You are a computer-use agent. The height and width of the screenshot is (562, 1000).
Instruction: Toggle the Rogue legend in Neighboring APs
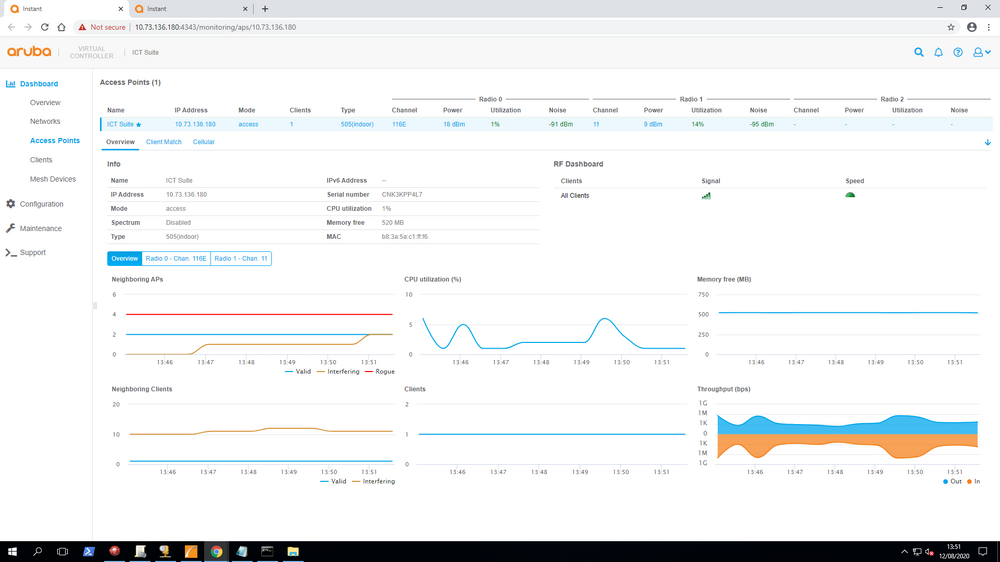[x=379, y=371]
